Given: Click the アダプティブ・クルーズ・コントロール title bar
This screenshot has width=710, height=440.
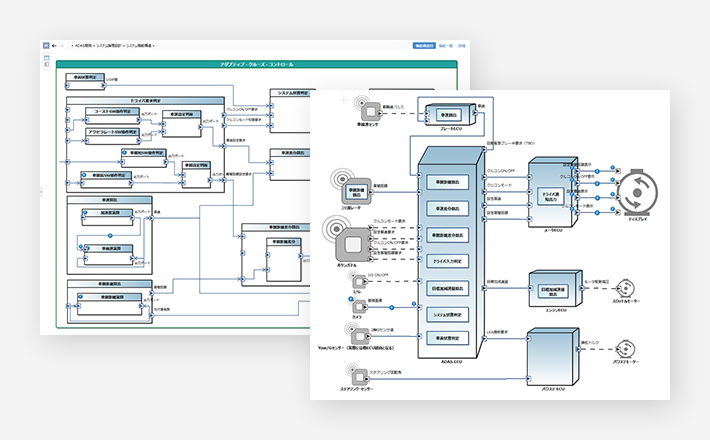Looking at the screenshot, I should point(257,64).
